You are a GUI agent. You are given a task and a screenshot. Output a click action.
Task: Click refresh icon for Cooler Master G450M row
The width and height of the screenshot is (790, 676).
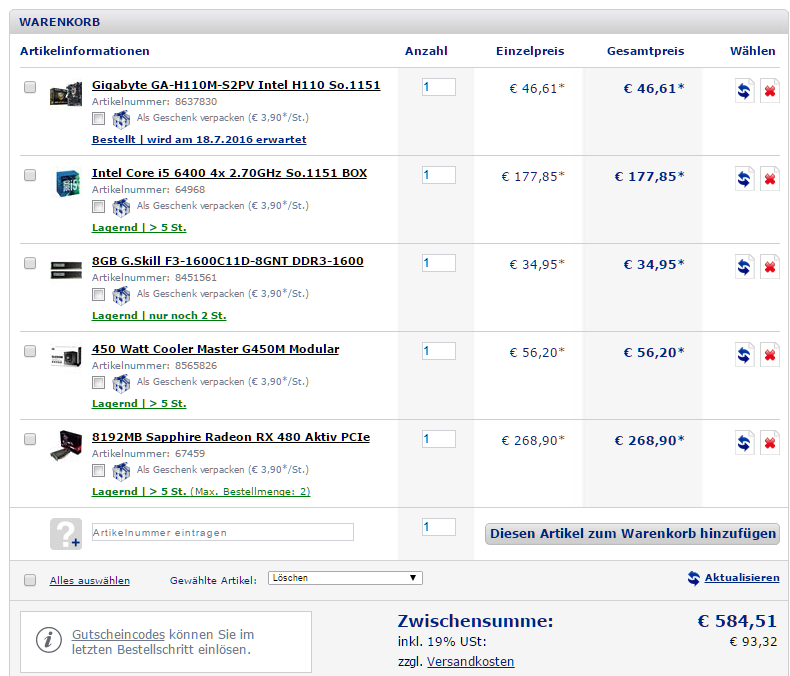[744, 355]
